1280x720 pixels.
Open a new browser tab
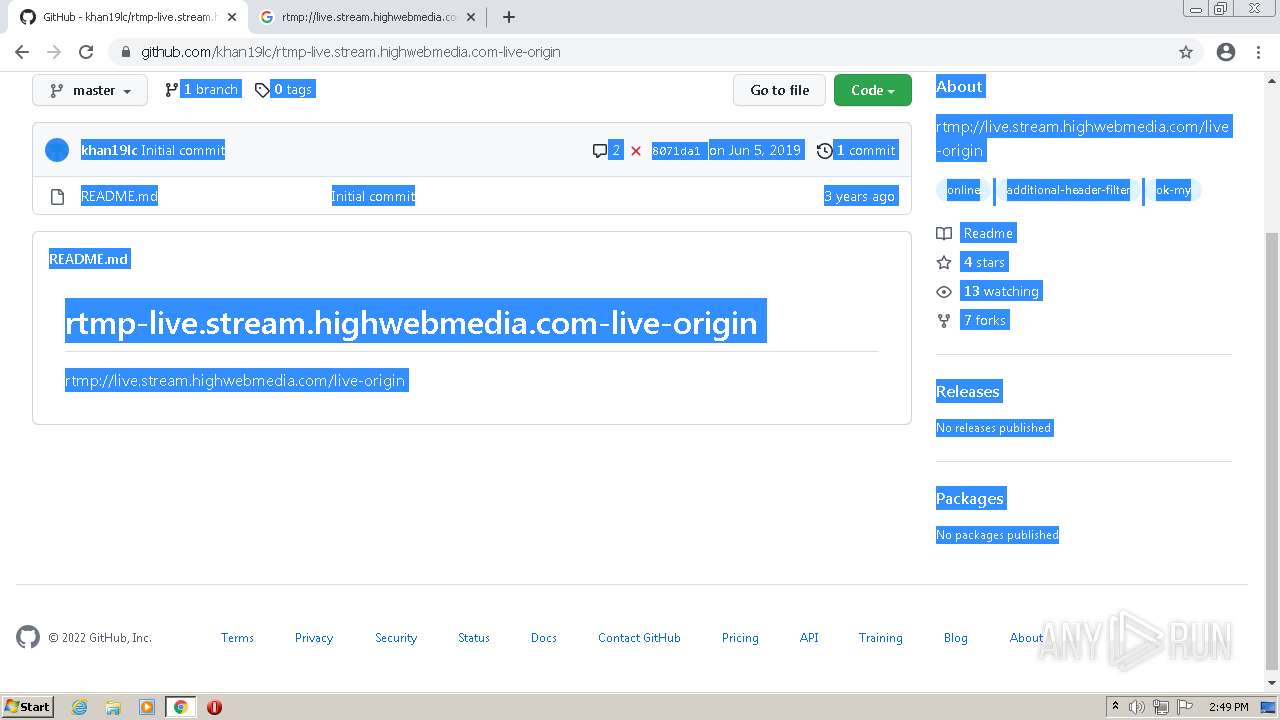tap(509, 17)
